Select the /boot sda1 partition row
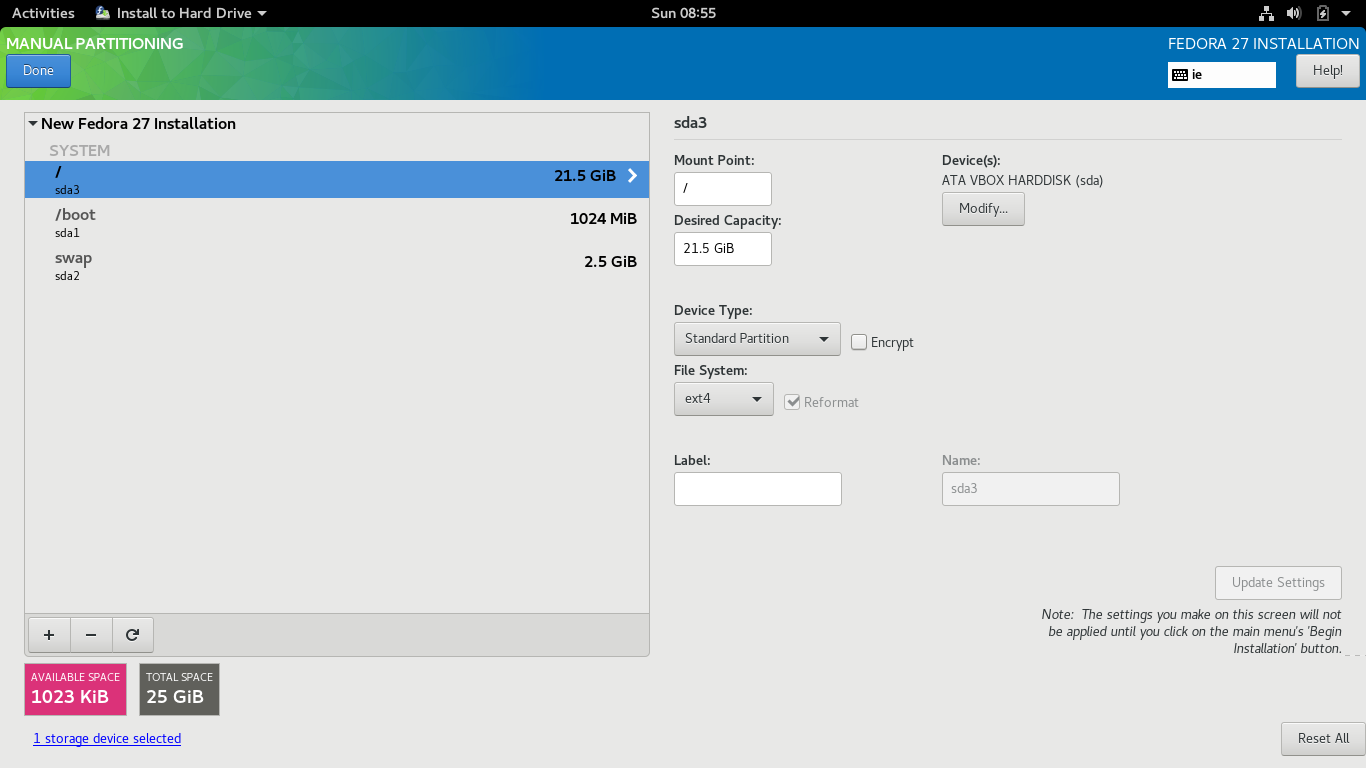This screenshot has height=768, width=1366. coord(337,223)
